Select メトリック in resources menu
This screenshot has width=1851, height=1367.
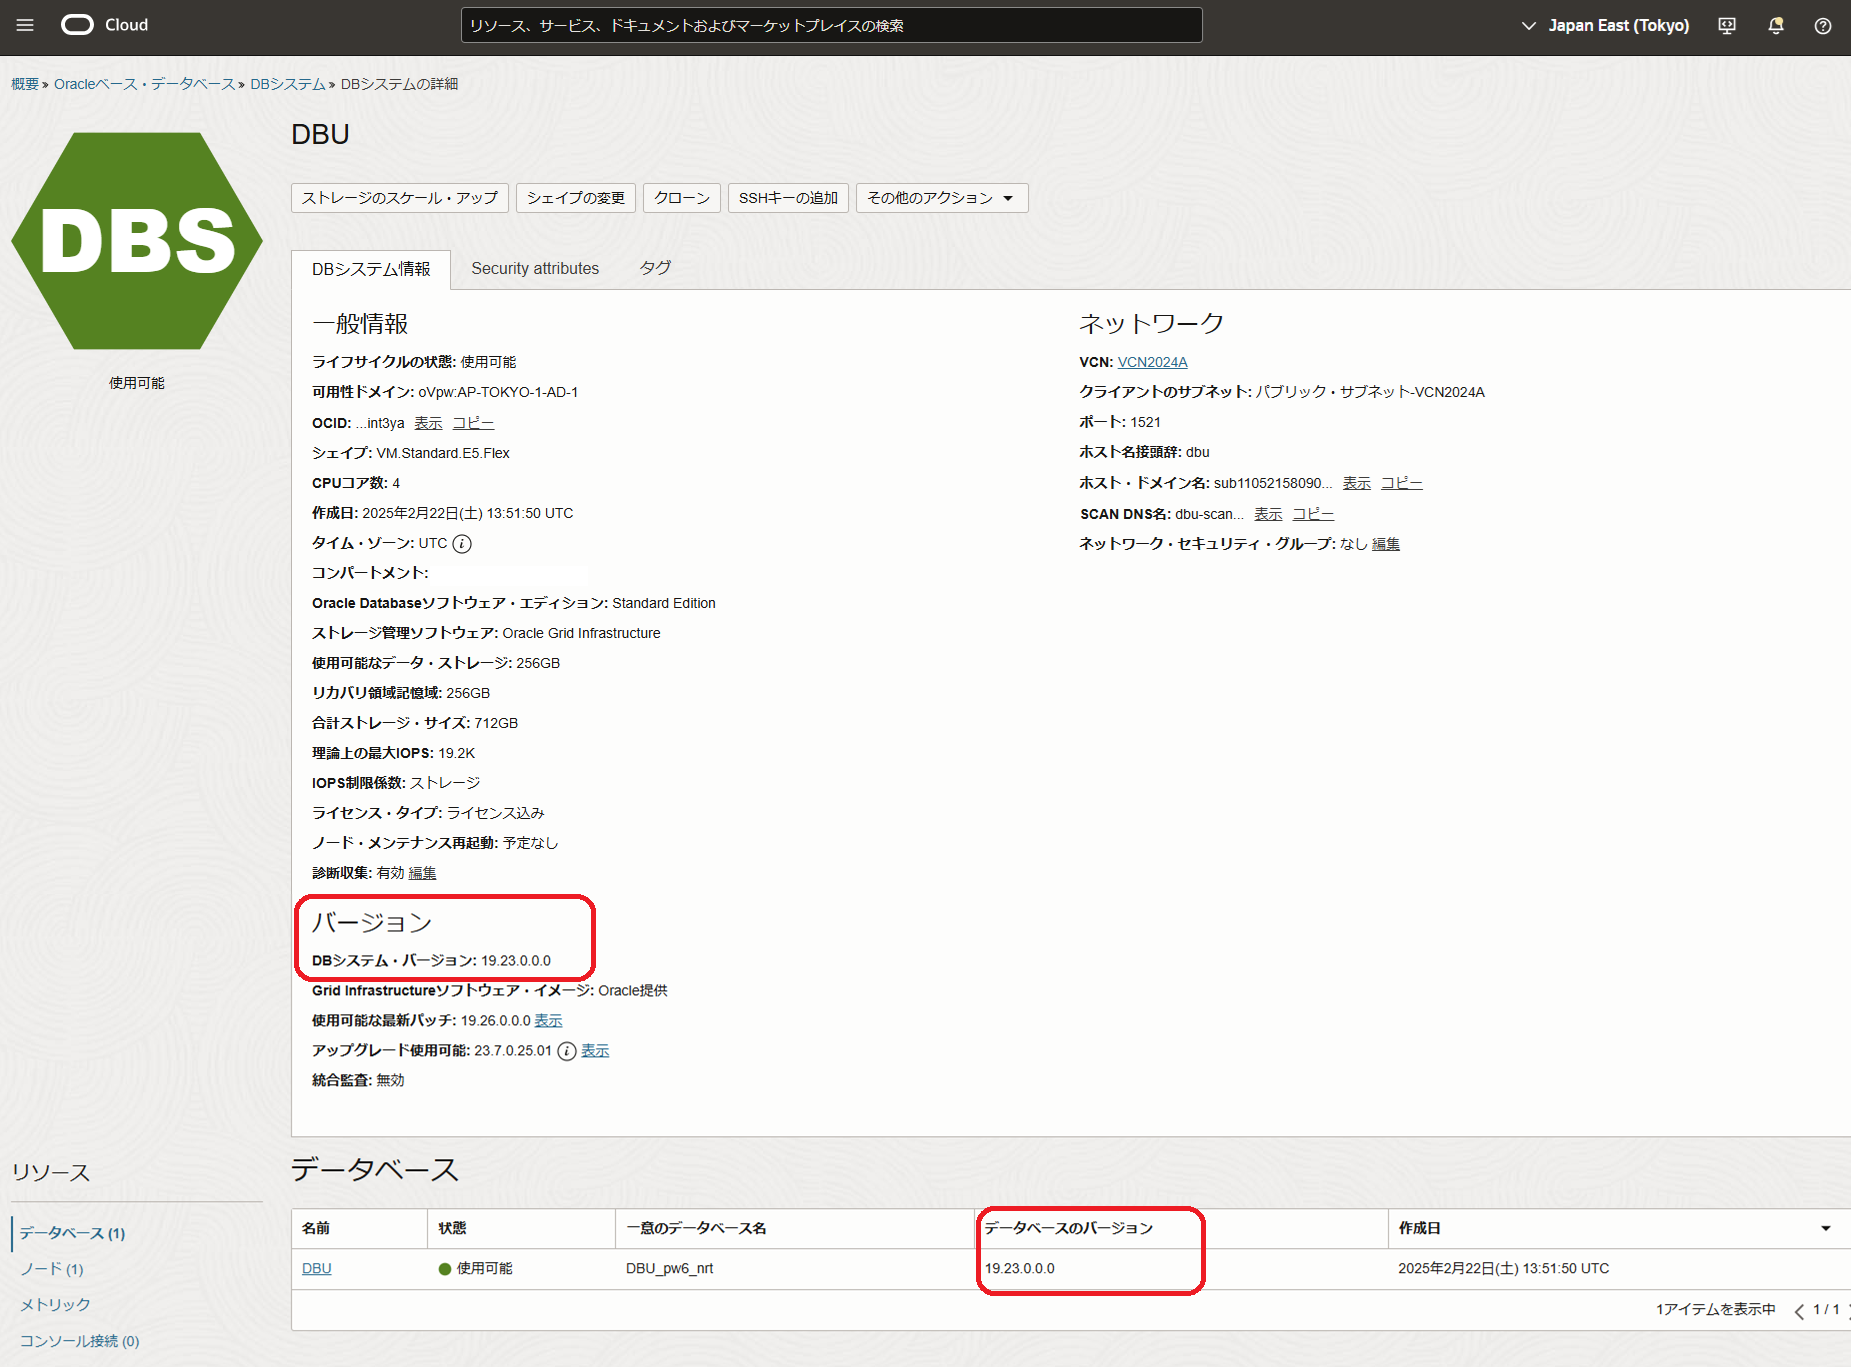pos(55,1305)
